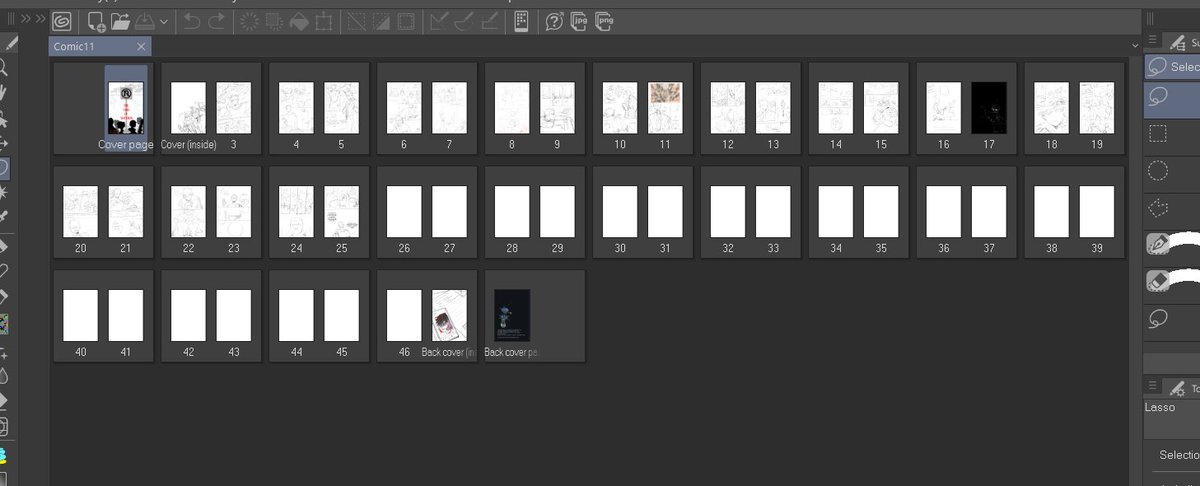Create a new file with New icon
Screen dimensions: 1200x486
(96, 21)
